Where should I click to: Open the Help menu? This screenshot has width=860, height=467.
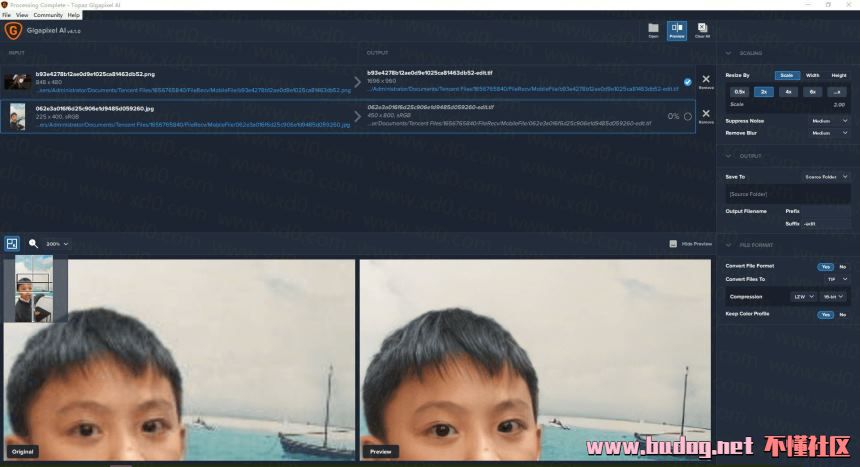73,15
